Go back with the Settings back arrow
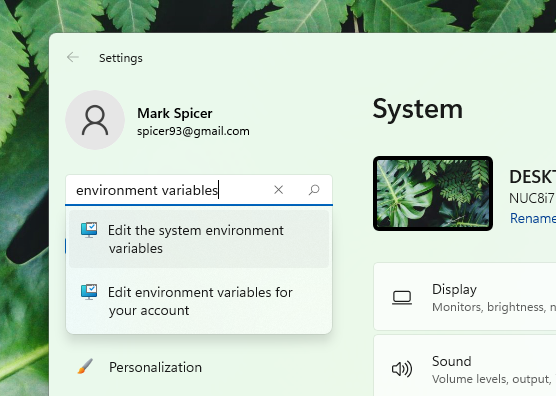Screen dimensions: 556x396 tap(73, 57)
